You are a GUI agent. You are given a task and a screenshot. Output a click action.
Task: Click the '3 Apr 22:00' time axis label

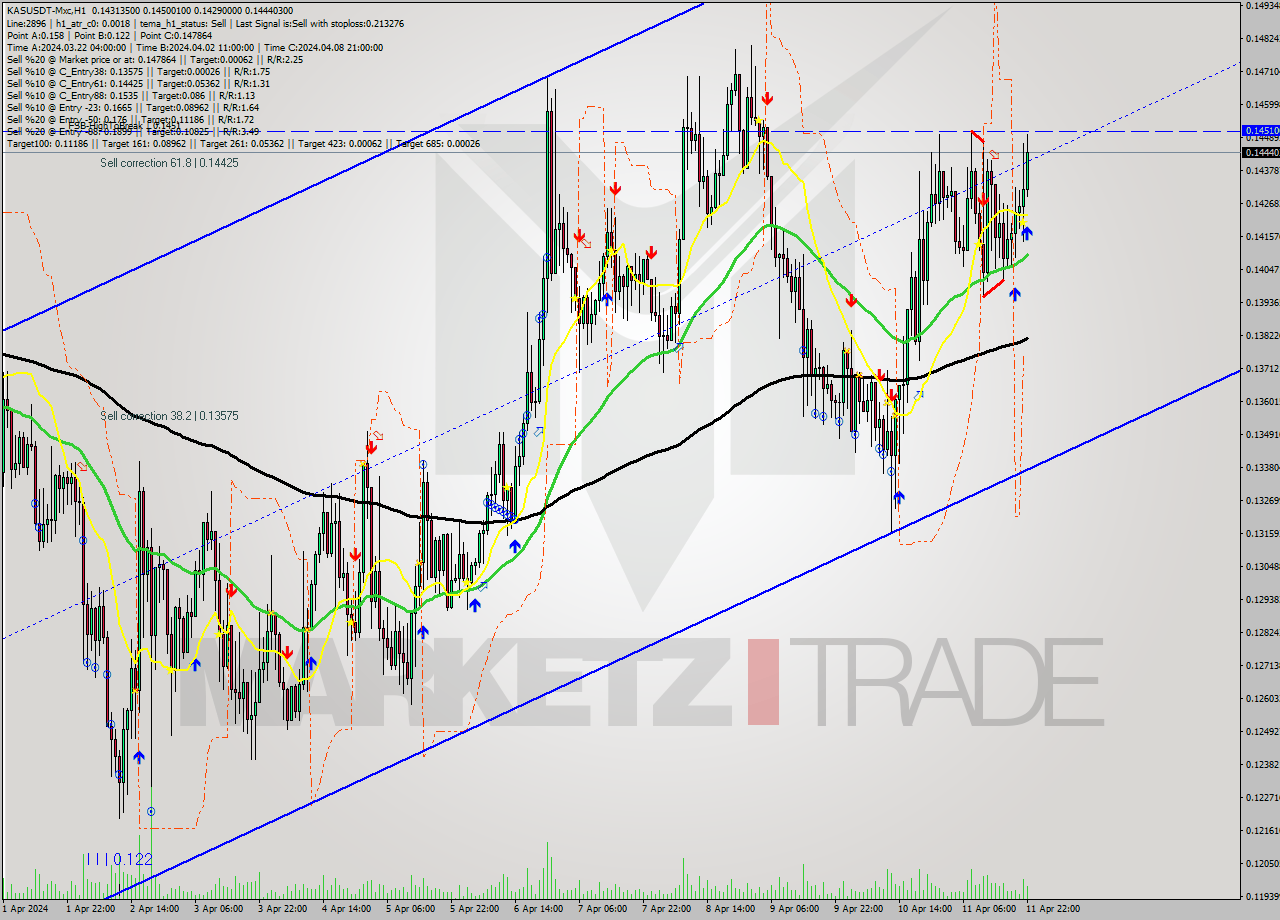tap(284, 909)
